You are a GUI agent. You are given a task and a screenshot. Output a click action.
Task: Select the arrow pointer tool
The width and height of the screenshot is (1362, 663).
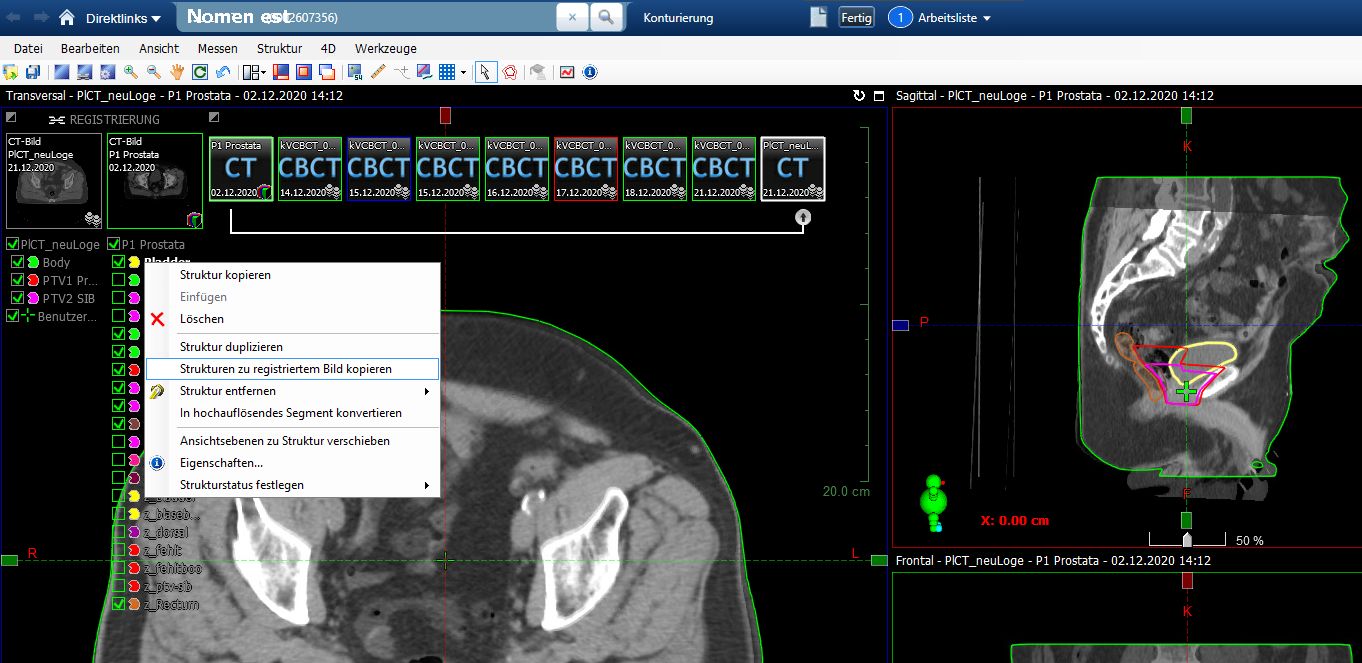tap(485, 72)
